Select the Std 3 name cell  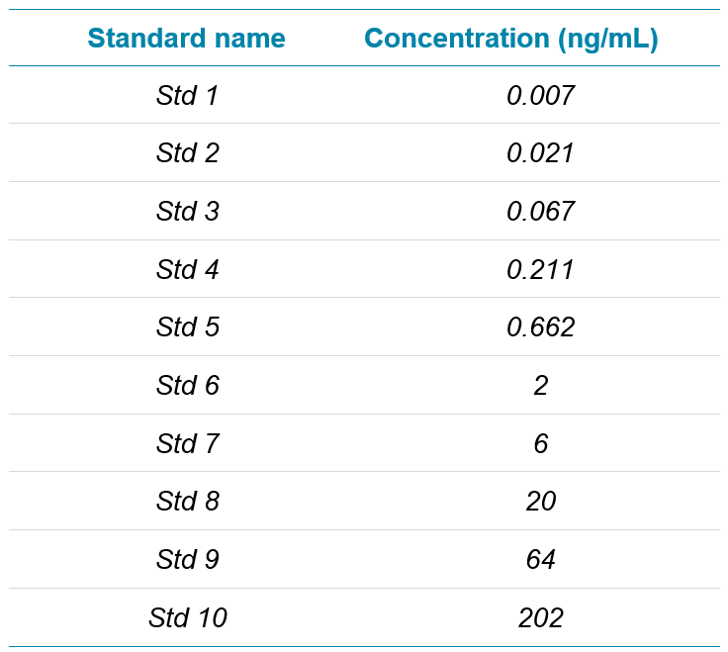tap(187, 211)
